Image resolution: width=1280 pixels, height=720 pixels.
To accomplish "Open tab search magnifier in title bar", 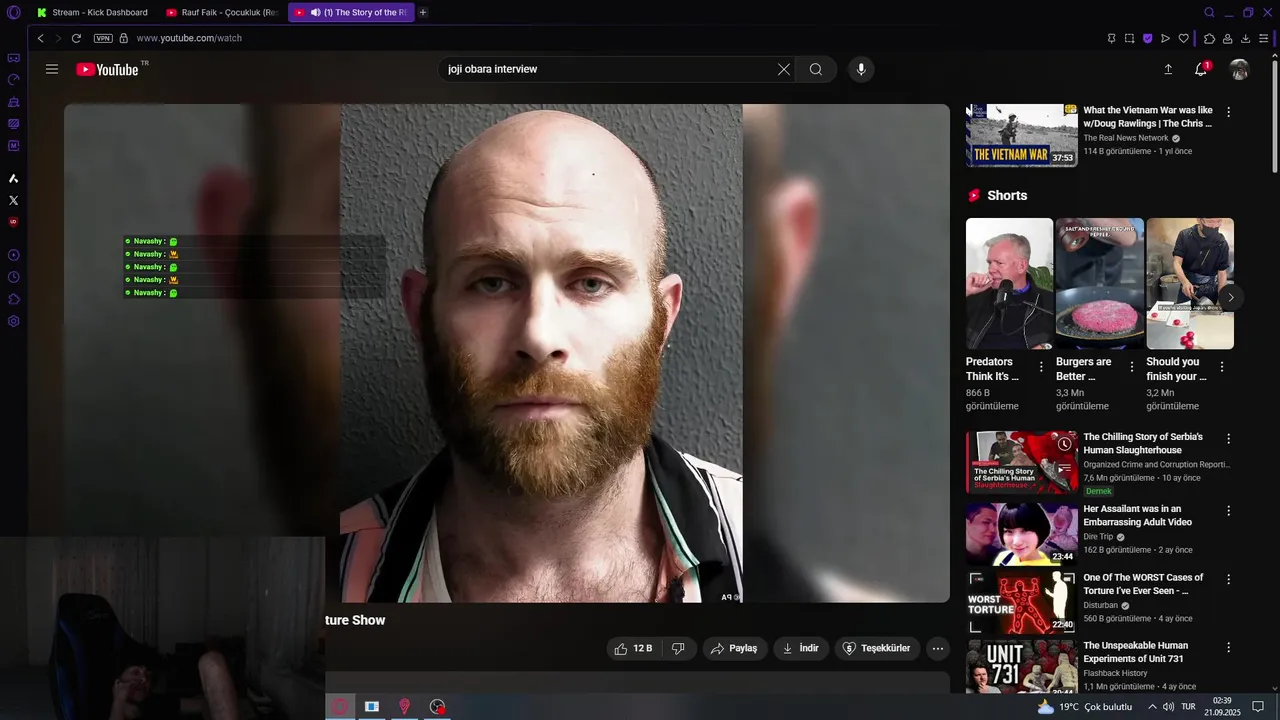I will point(1209,13).
